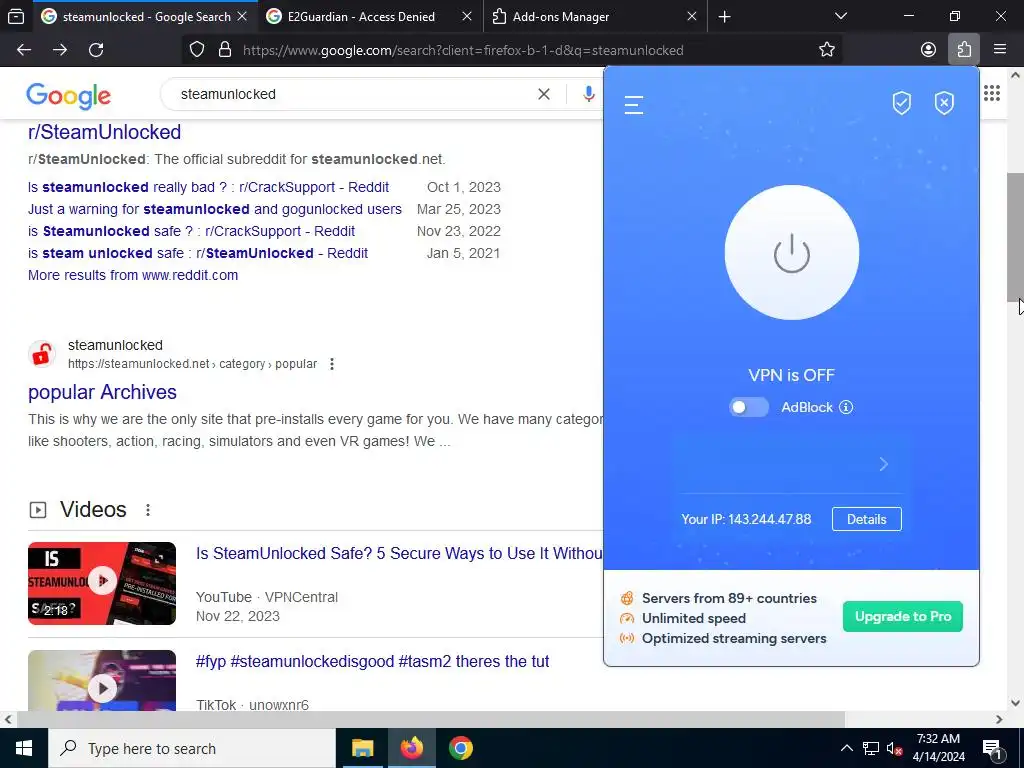Open notification center icon
This screenshot has width=1024, height=768.
pos(991,748)
